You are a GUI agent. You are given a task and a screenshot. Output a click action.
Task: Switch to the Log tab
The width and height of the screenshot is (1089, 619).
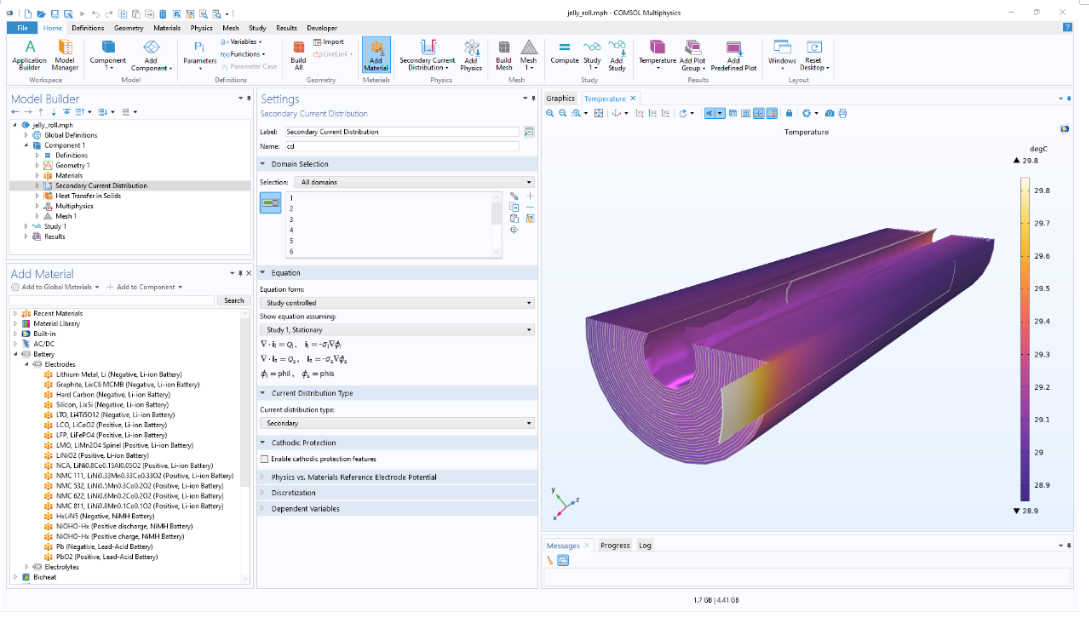645,545
